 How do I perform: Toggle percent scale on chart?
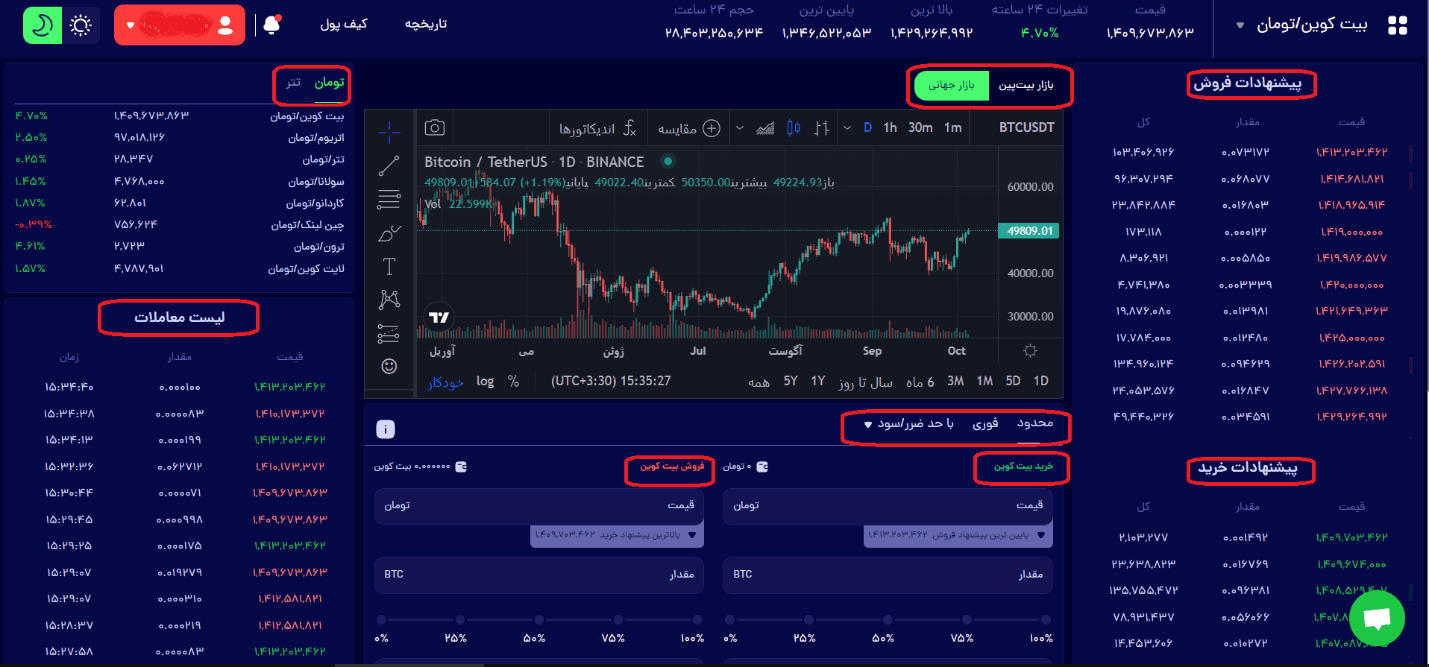[514, 381]
